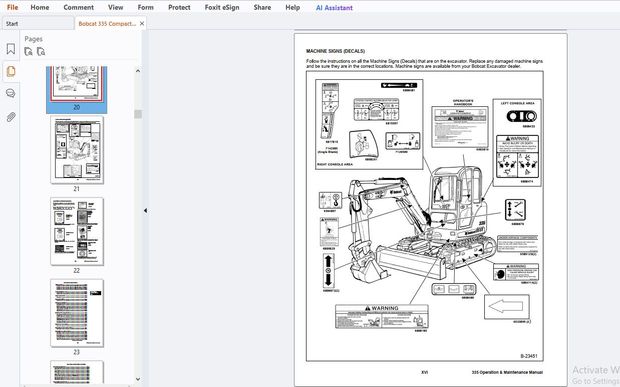Open the Pages panel icon
The width and height of the screenshot is (620, 387).
(x=11, y=71)
